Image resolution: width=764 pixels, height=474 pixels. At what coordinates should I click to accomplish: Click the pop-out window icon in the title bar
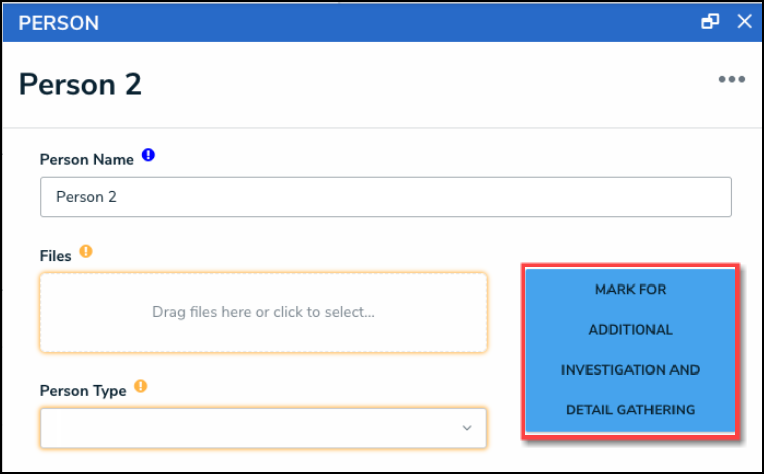(x=711, y=22)
